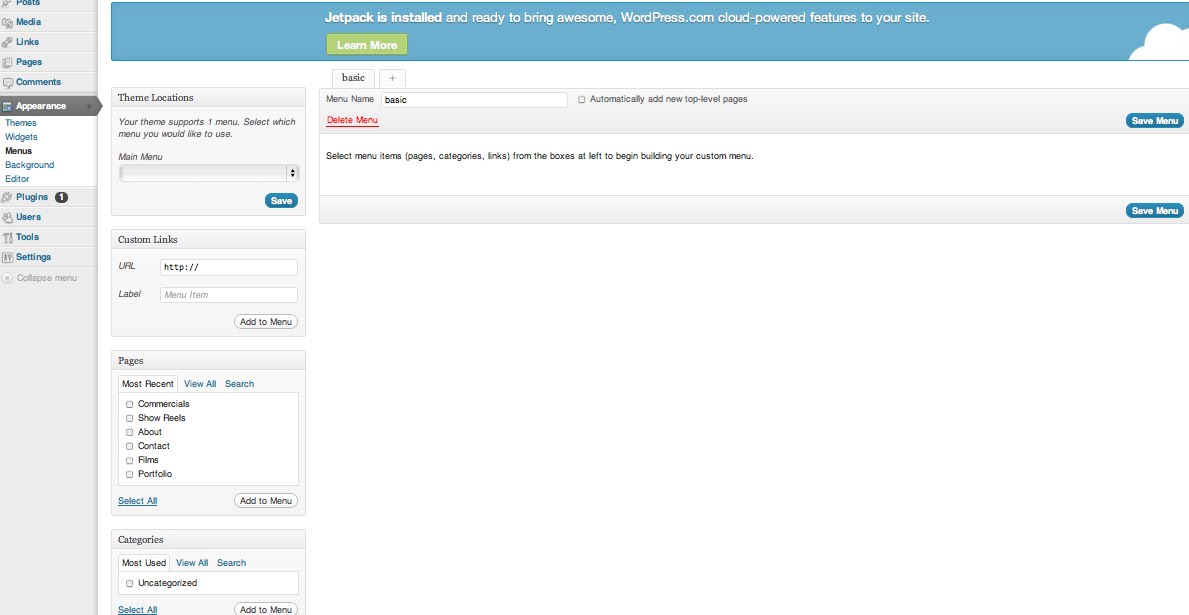Click the Menu Name field

click(475, 99)
